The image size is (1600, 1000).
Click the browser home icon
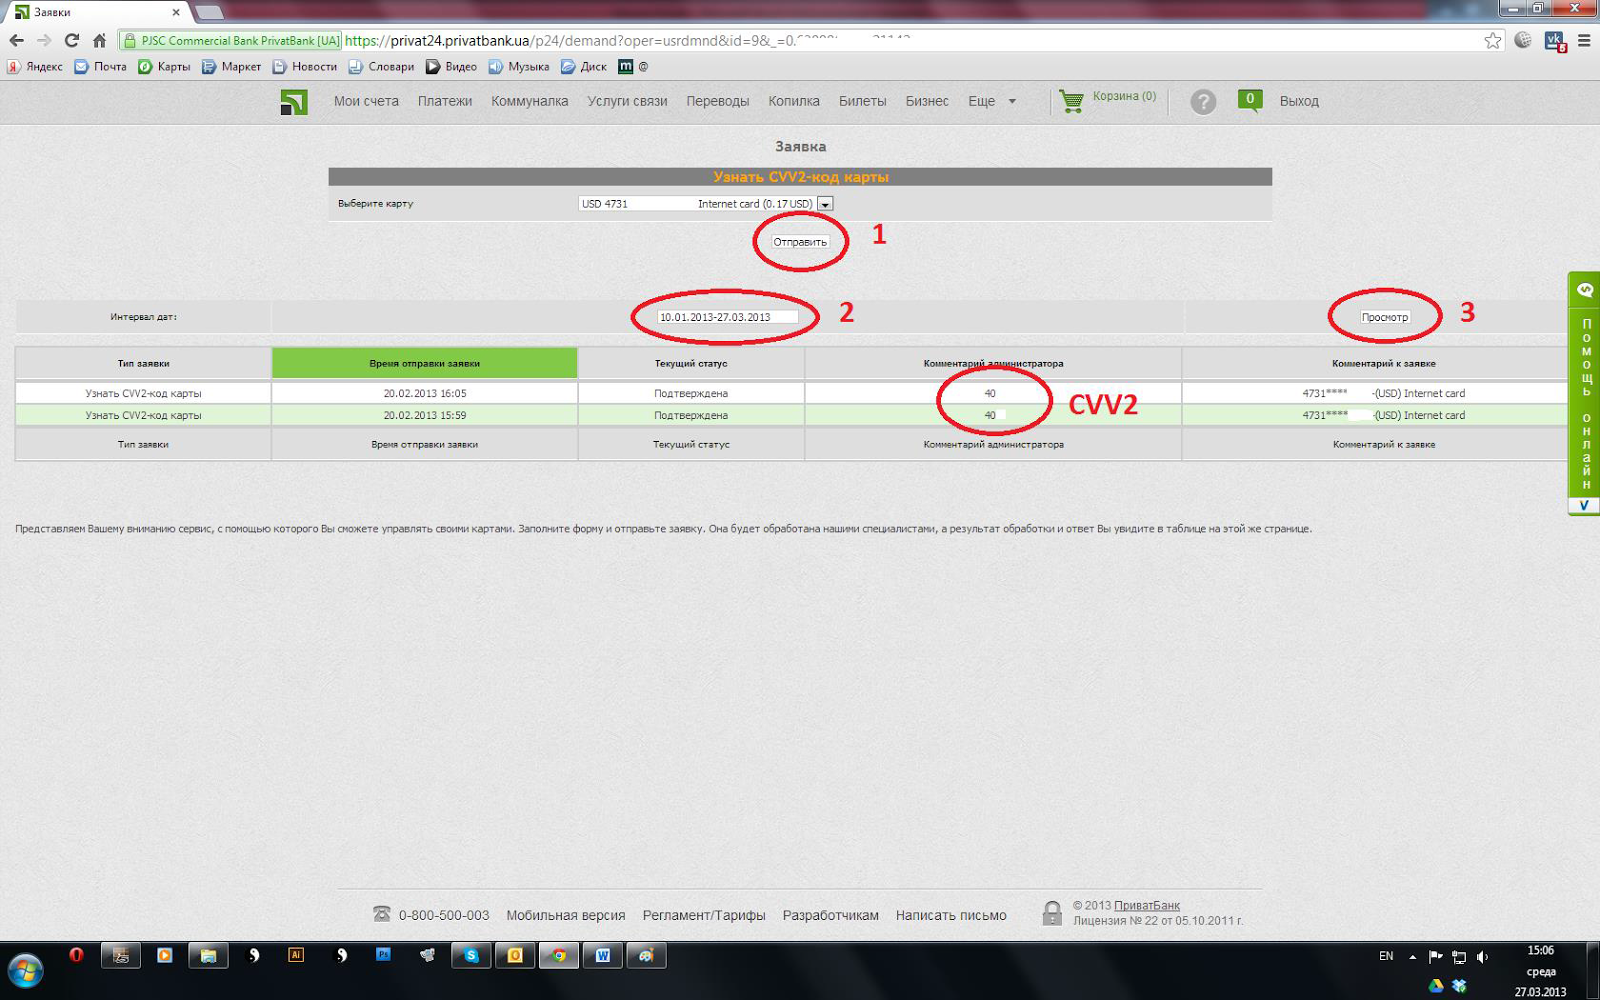99,41
